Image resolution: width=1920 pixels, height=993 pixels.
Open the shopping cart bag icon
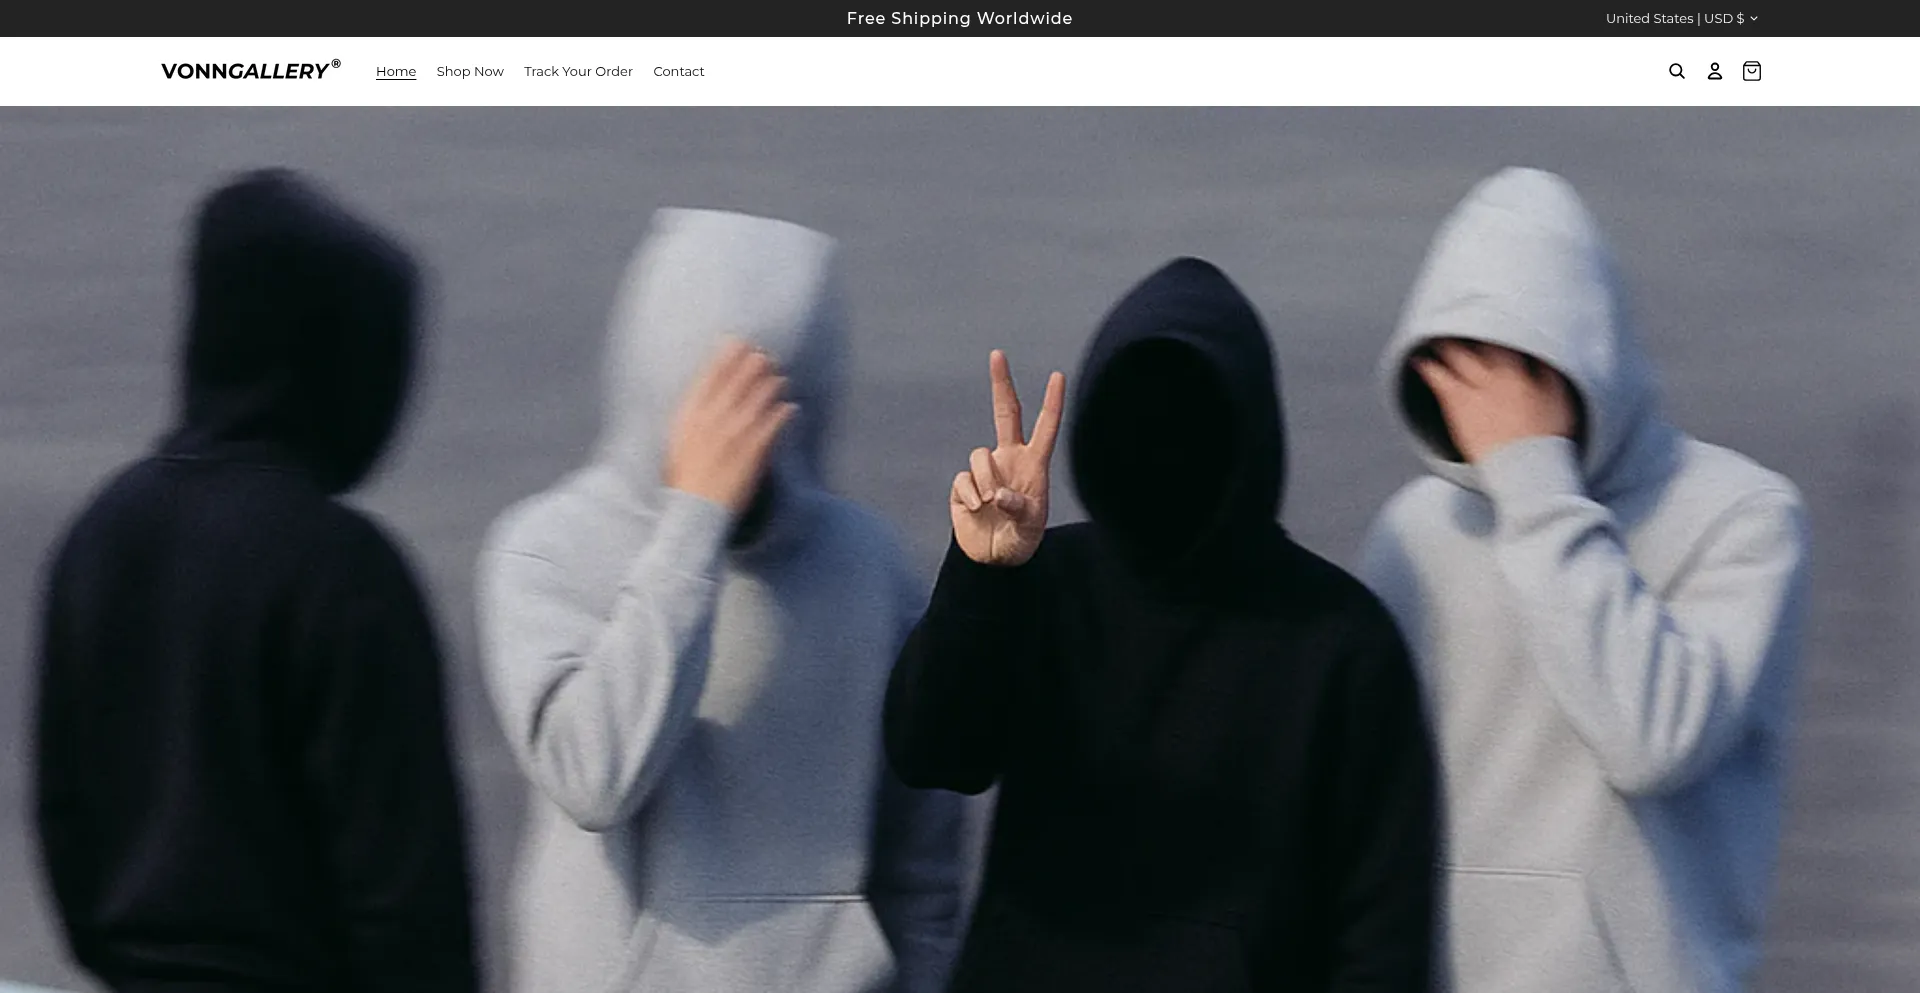1752,71
